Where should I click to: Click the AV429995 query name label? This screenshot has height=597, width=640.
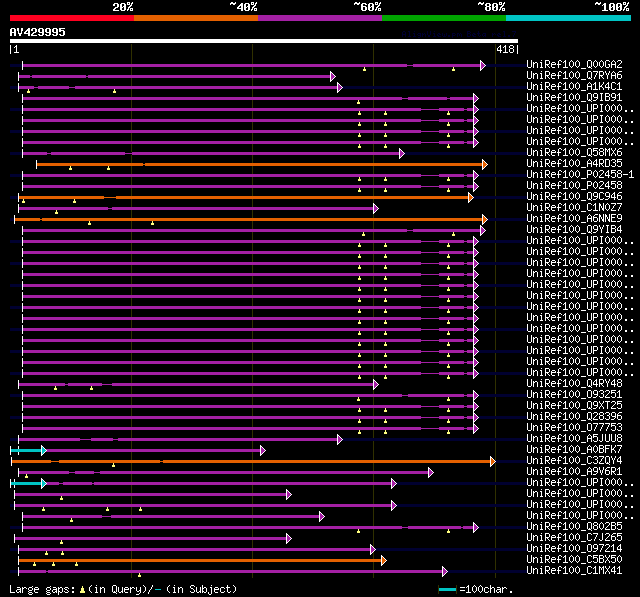pos(38,32)
